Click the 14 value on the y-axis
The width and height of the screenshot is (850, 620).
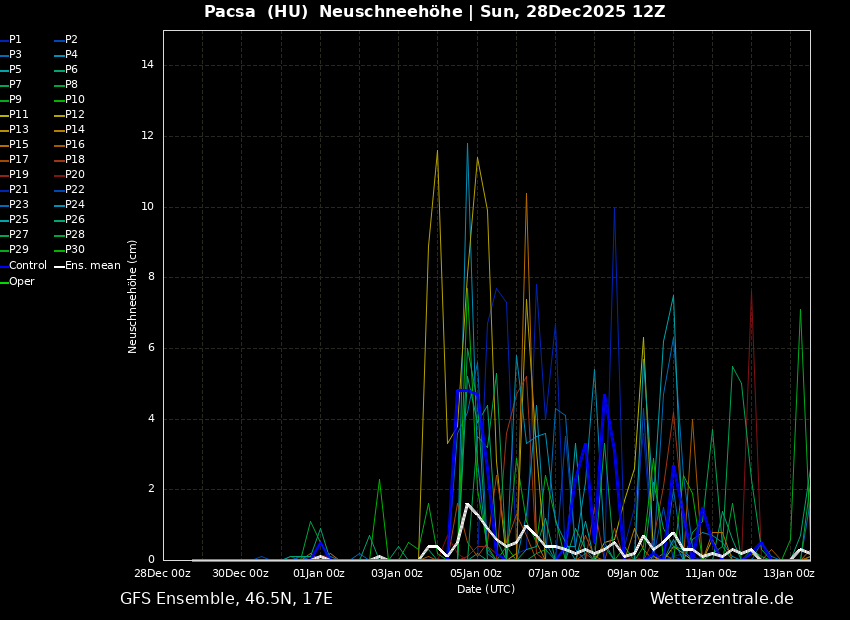(147, 65)
